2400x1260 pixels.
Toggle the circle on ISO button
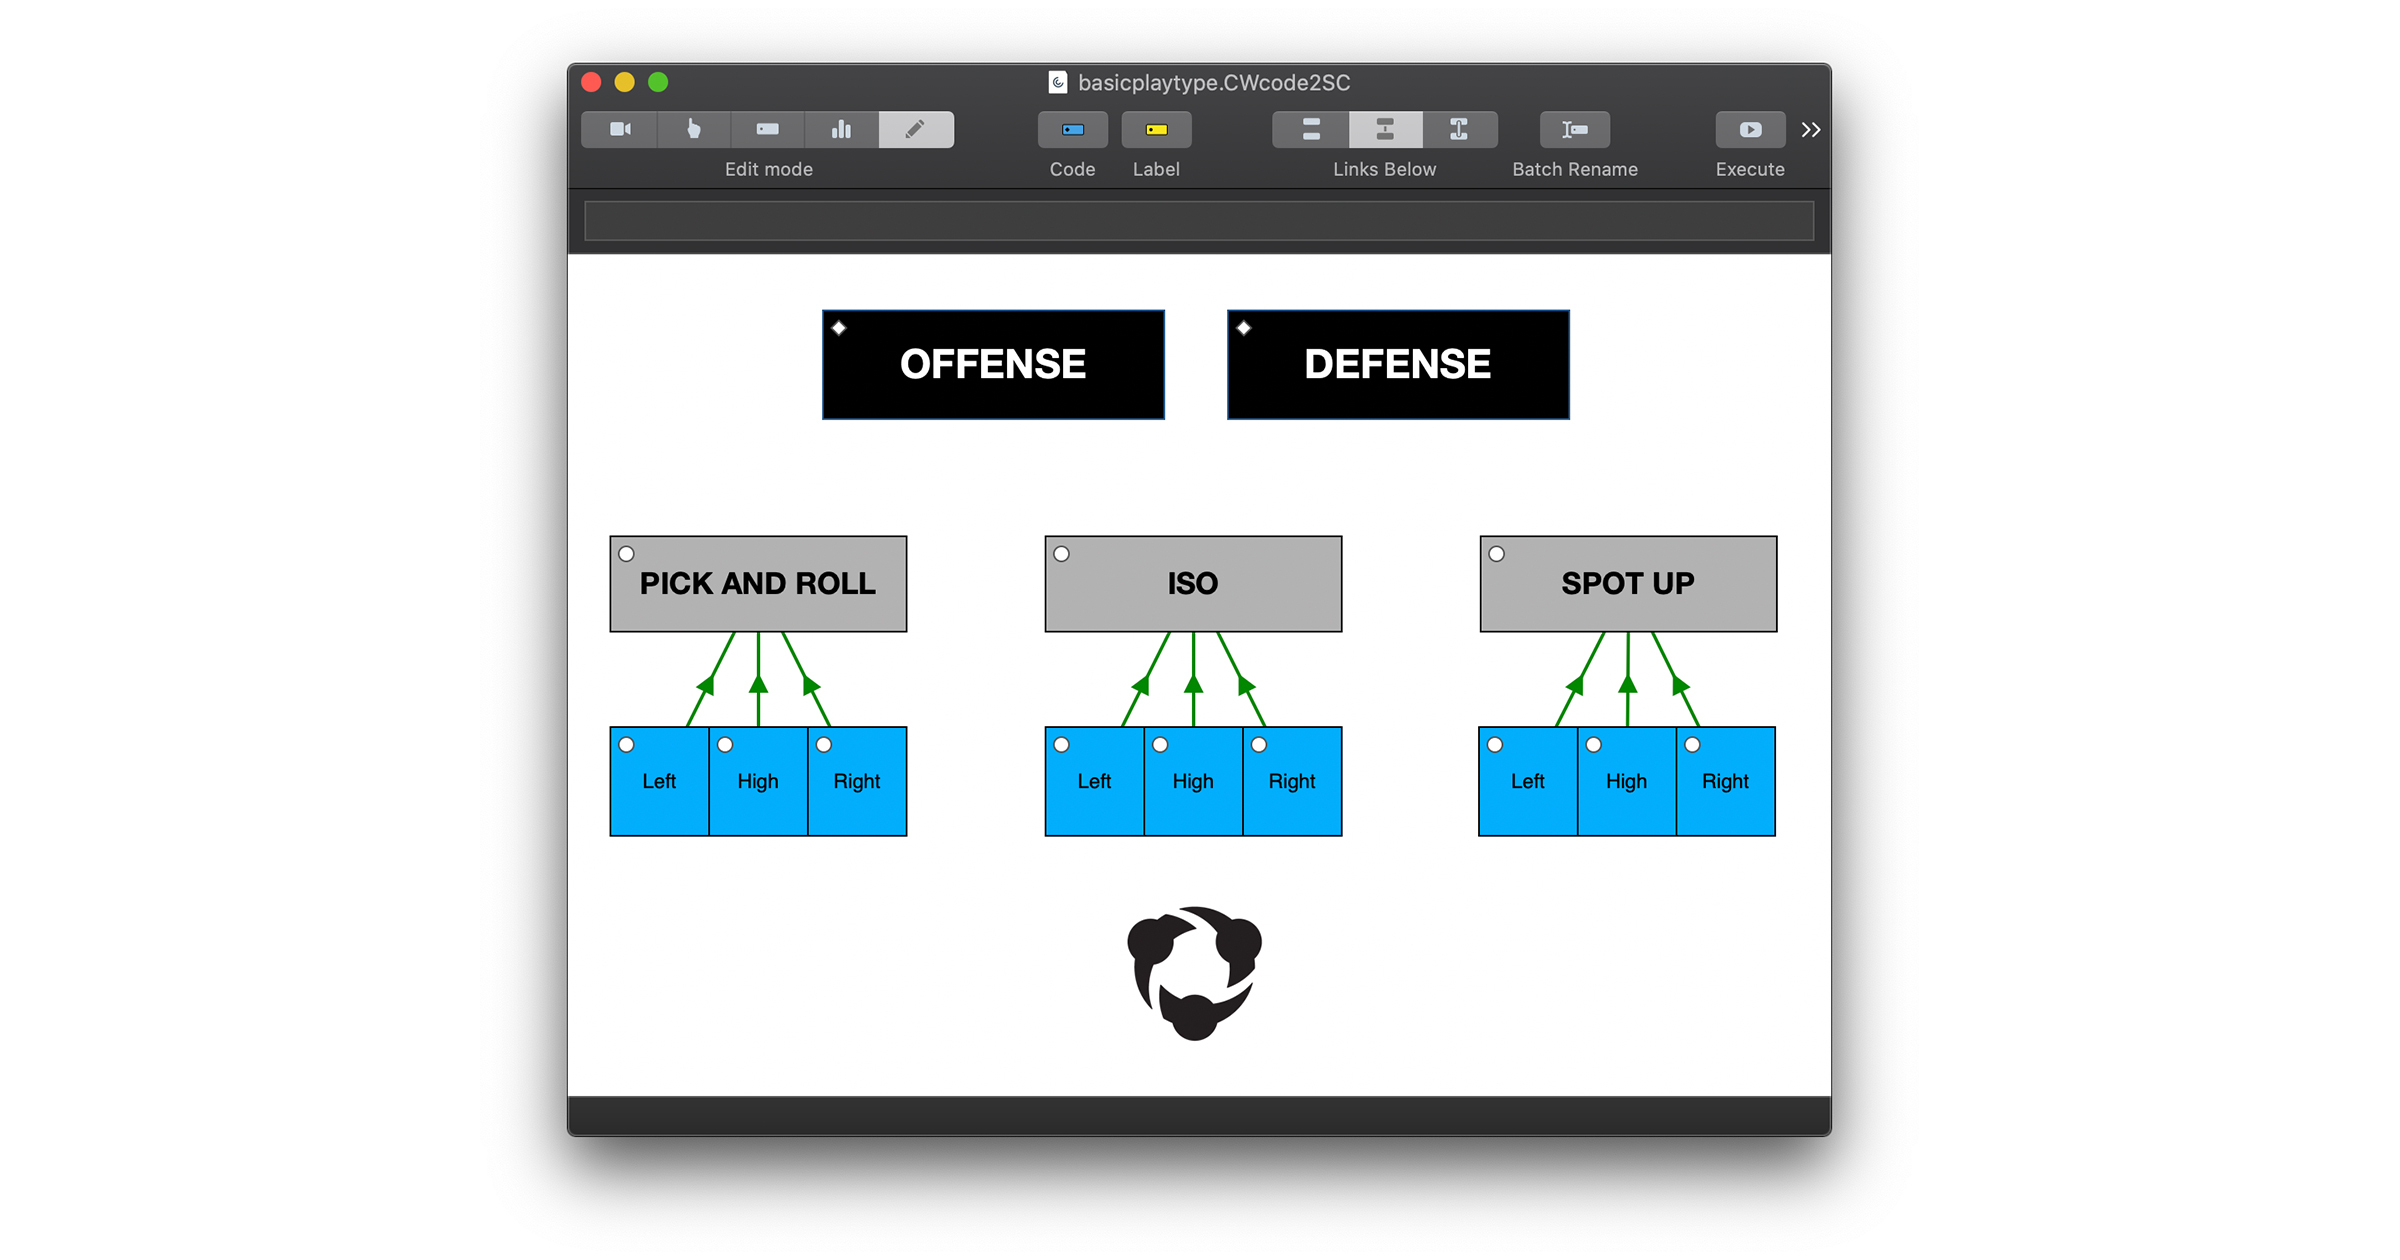coord(1062,553)
